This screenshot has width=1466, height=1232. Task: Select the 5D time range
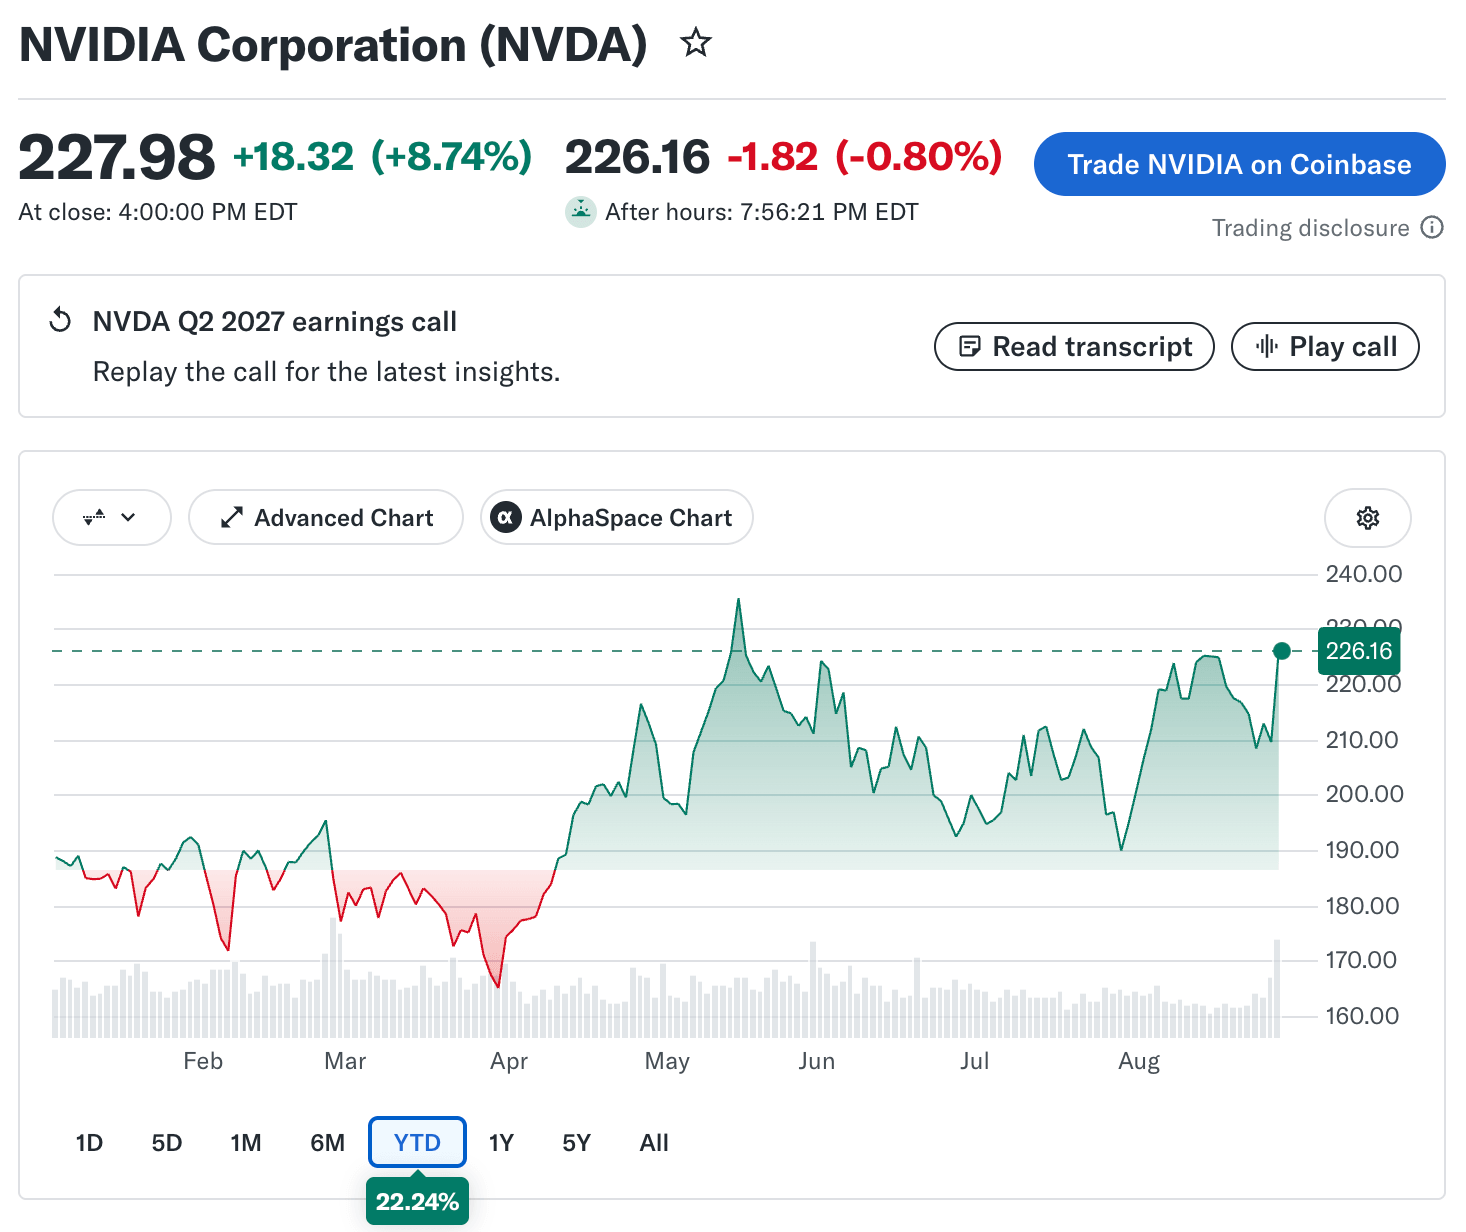[x=167, y=1143]
